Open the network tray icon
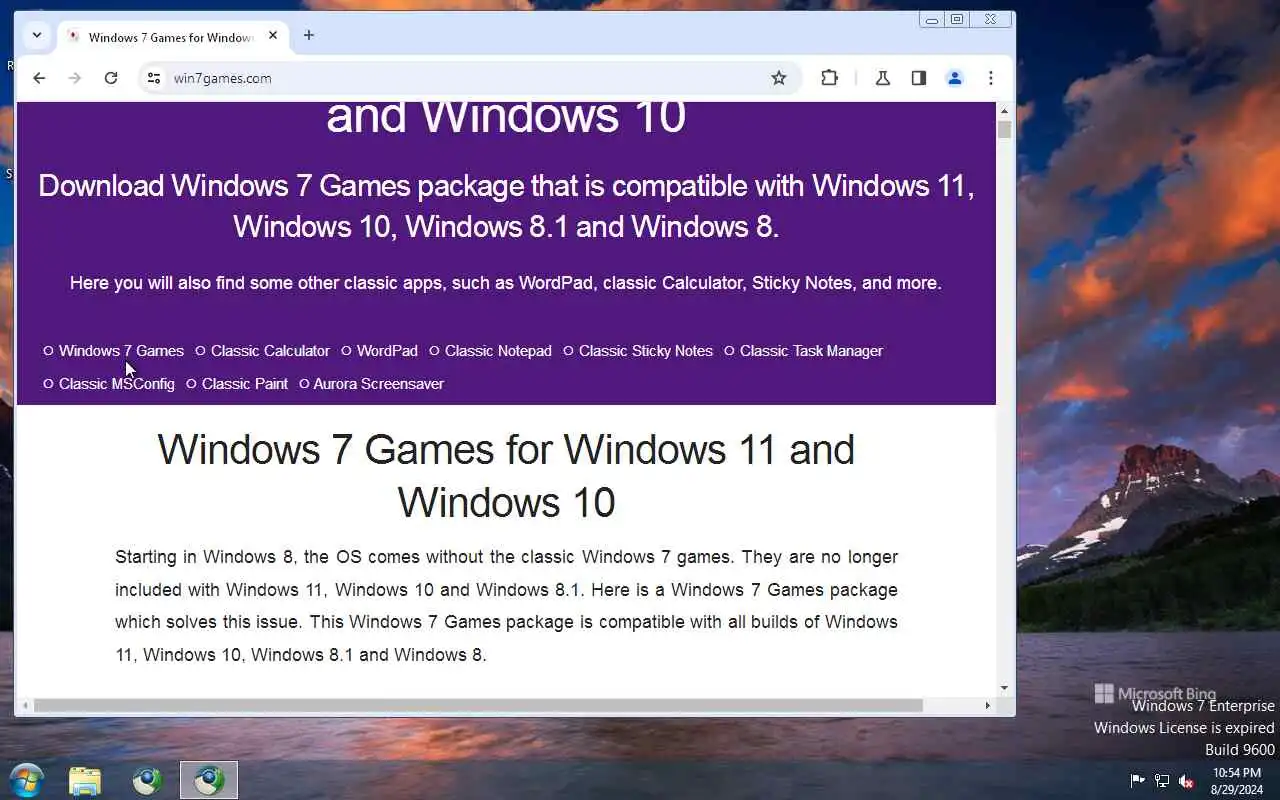The height and width of the screenshot is (800, 1280). pos(1162,781)
